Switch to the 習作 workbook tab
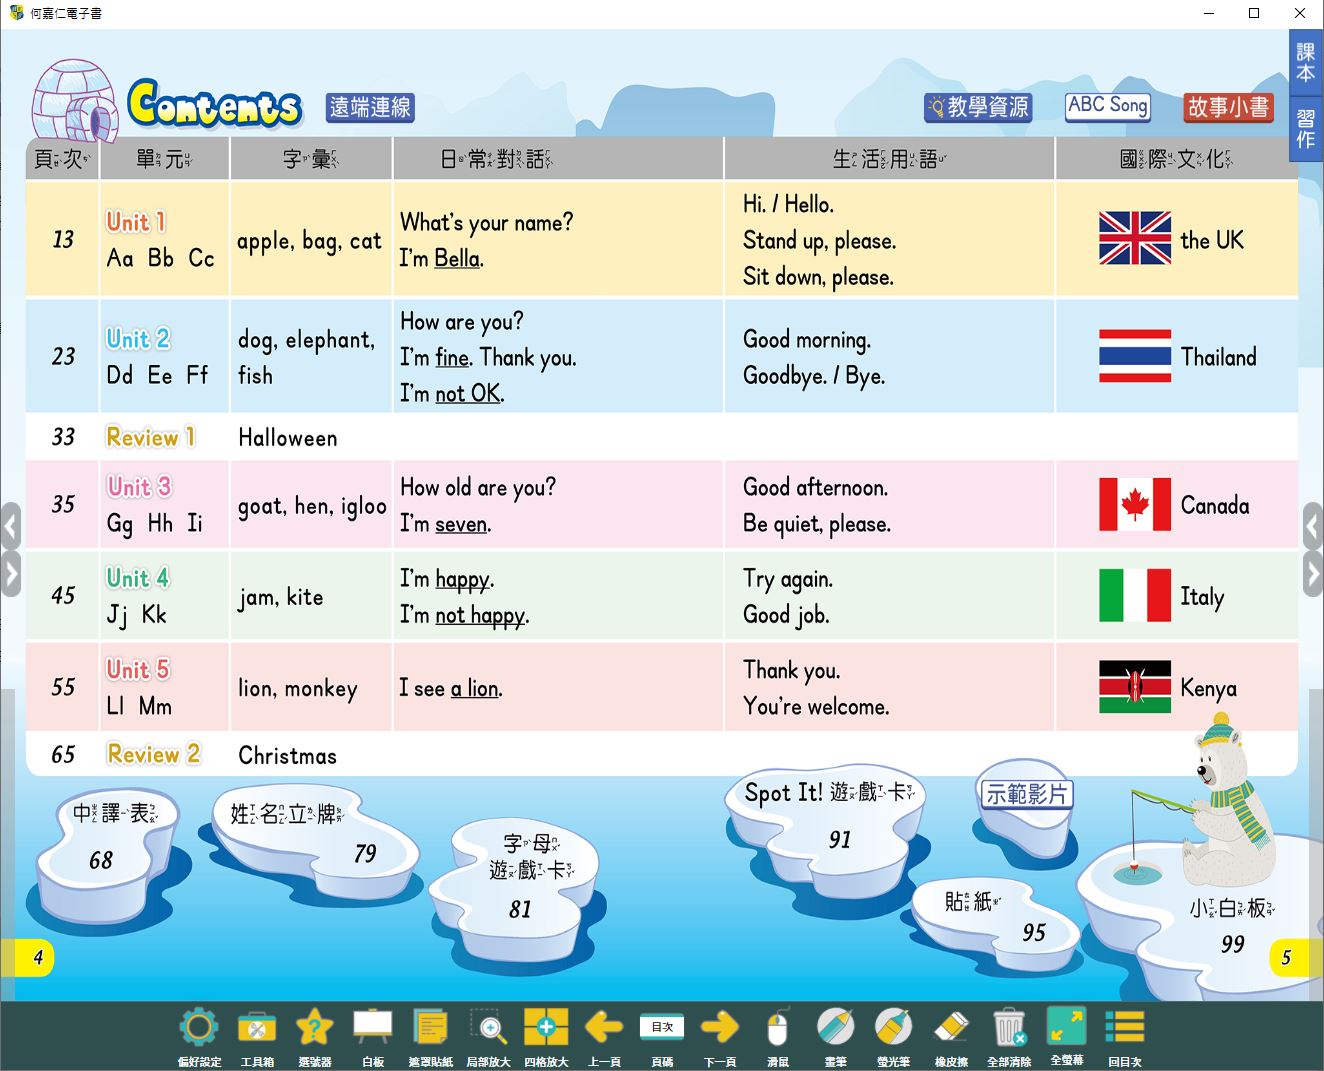The image size is (1324, 1071). (x=1306, y=129)
